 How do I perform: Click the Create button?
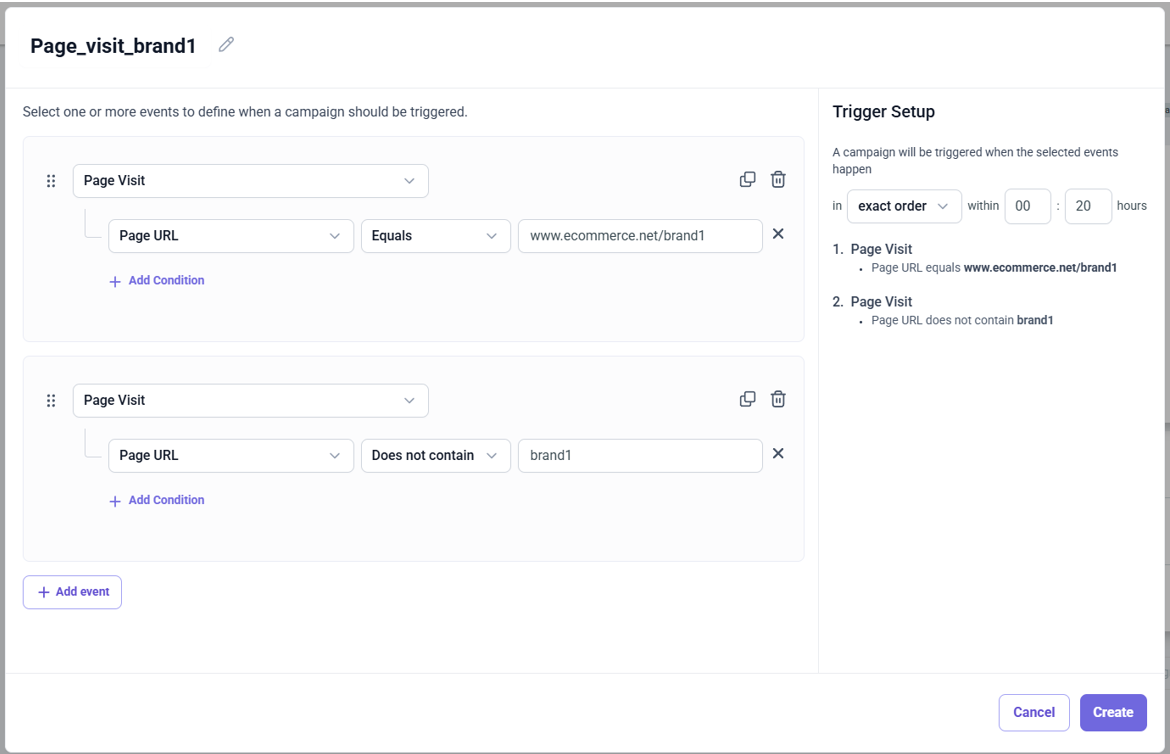[1113, 712]
